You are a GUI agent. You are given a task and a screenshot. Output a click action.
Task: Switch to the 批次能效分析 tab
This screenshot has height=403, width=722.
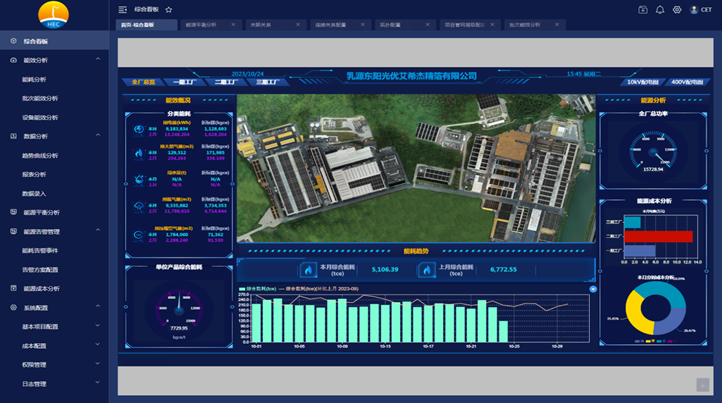[x=534, y=25]
